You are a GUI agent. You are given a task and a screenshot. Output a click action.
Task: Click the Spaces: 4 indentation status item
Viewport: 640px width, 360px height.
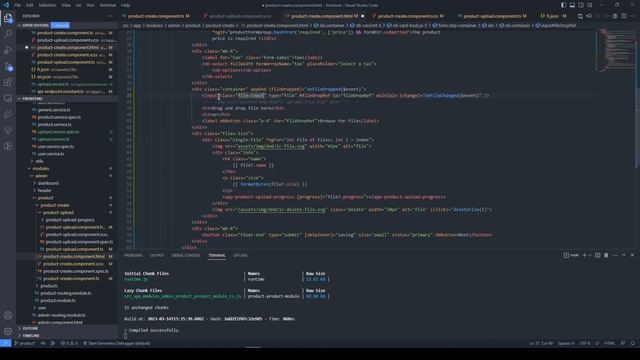(x=566, y=343)
